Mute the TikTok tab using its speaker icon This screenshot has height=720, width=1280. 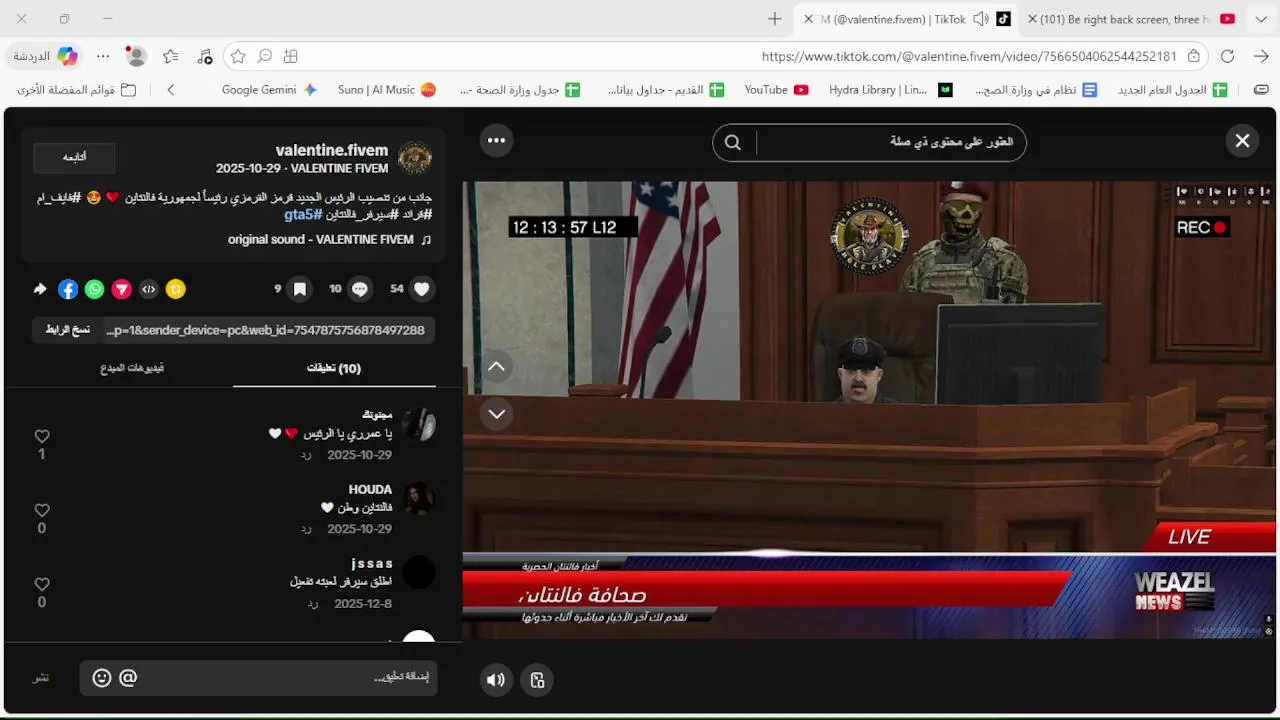[x=981, y=19]
